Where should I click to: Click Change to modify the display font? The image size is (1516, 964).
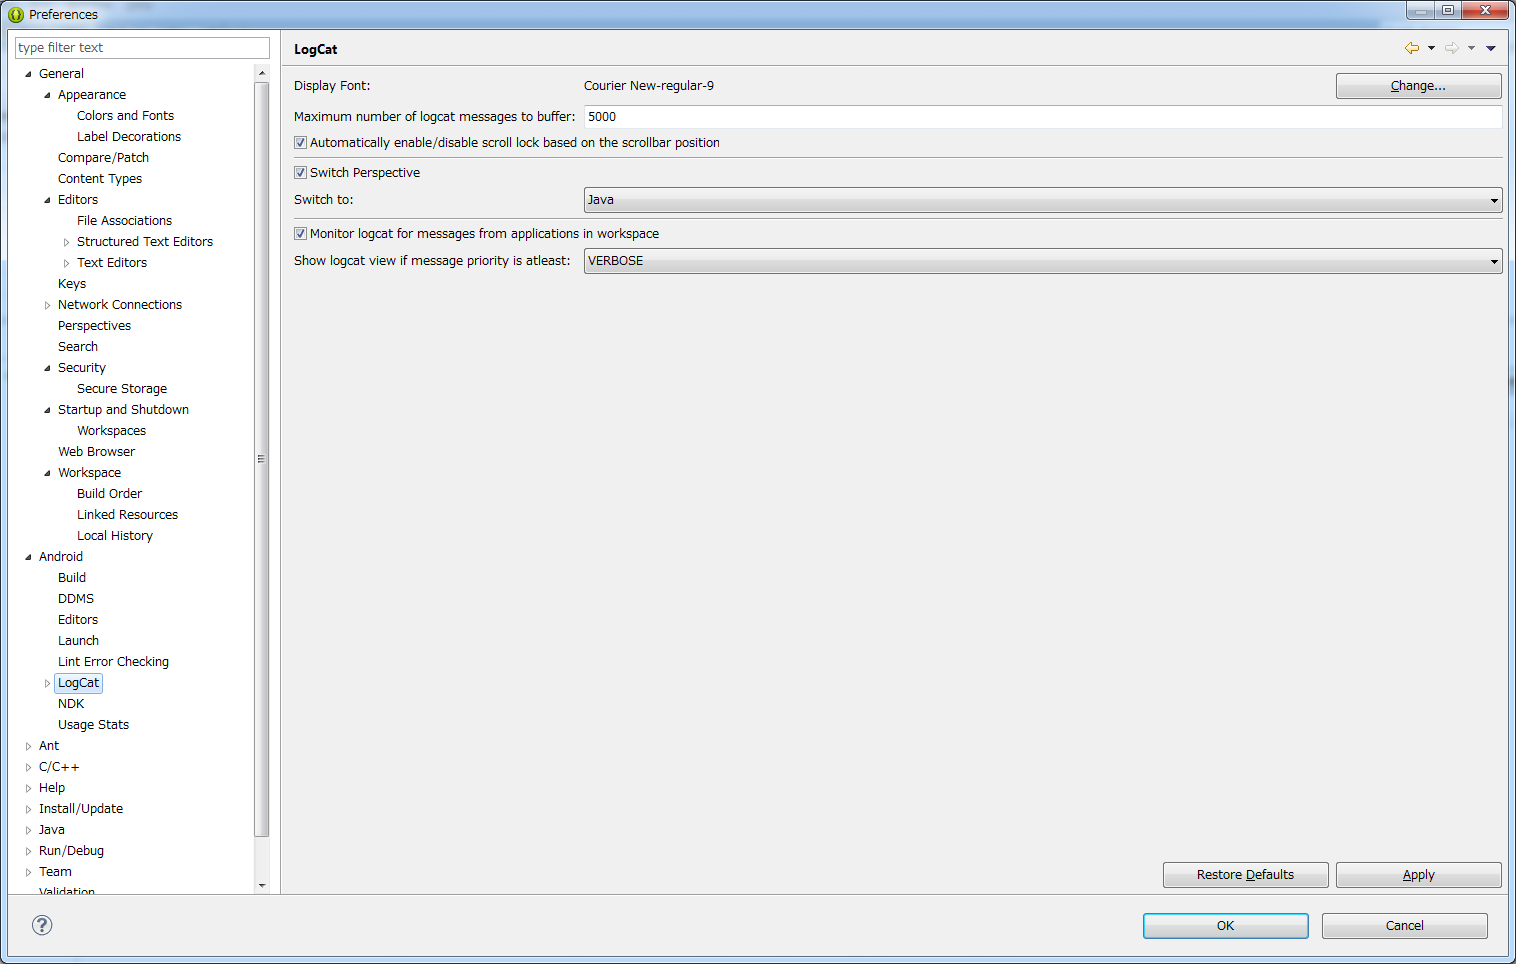click(1418, 85)
